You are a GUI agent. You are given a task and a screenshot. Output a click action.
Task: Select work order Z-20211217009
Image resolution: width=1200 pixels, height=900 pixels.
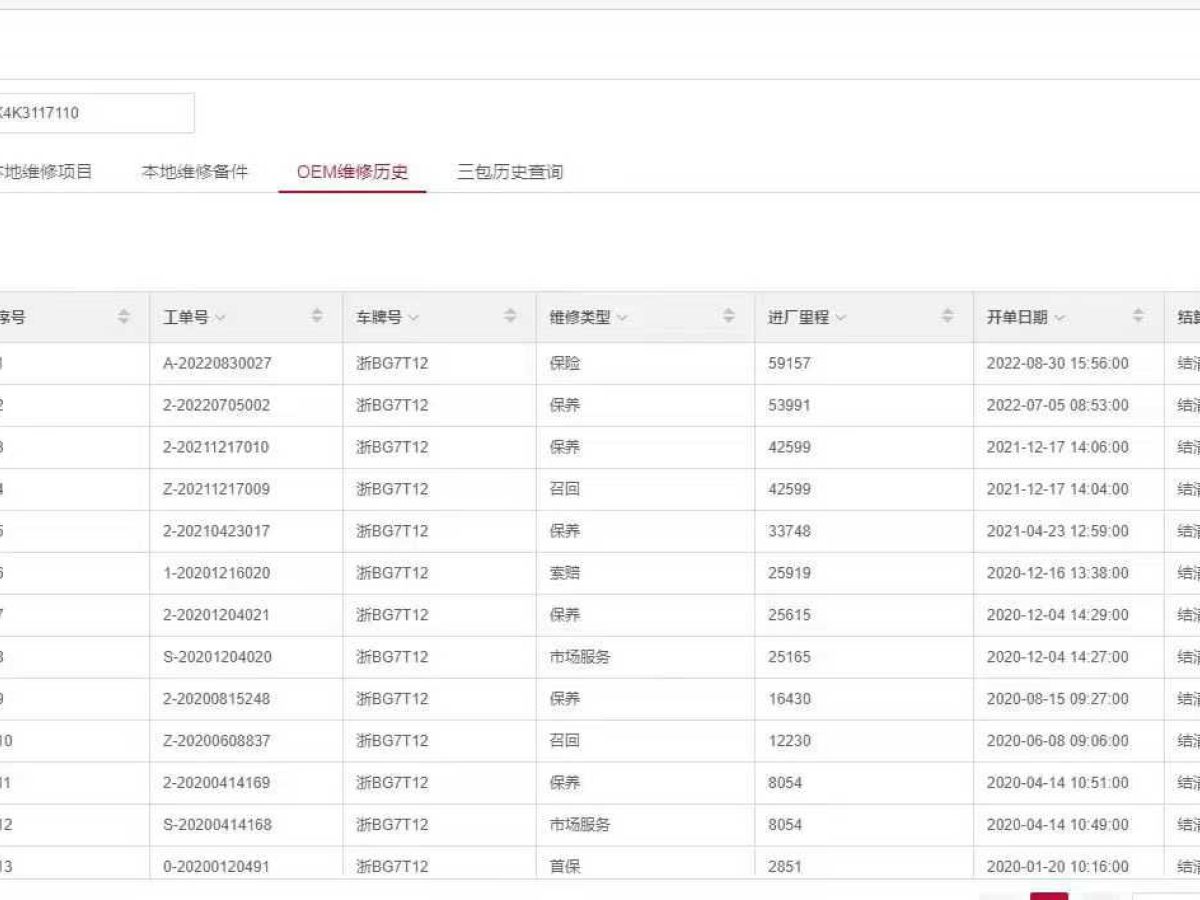click(x=216, y=489)
